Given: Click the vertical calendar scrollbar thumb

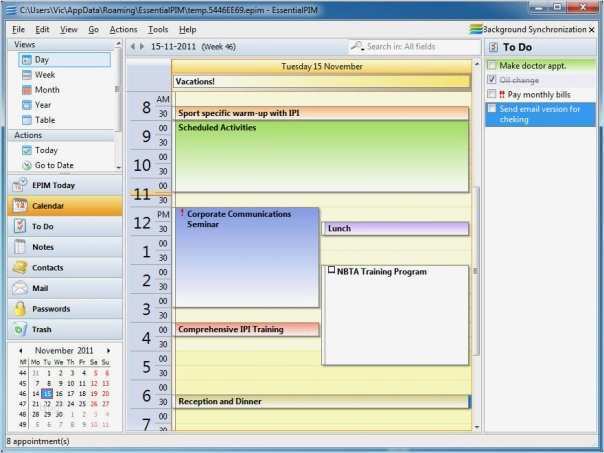Looking at the screenshot, I should pyautogui.click(x=476, y=271).
